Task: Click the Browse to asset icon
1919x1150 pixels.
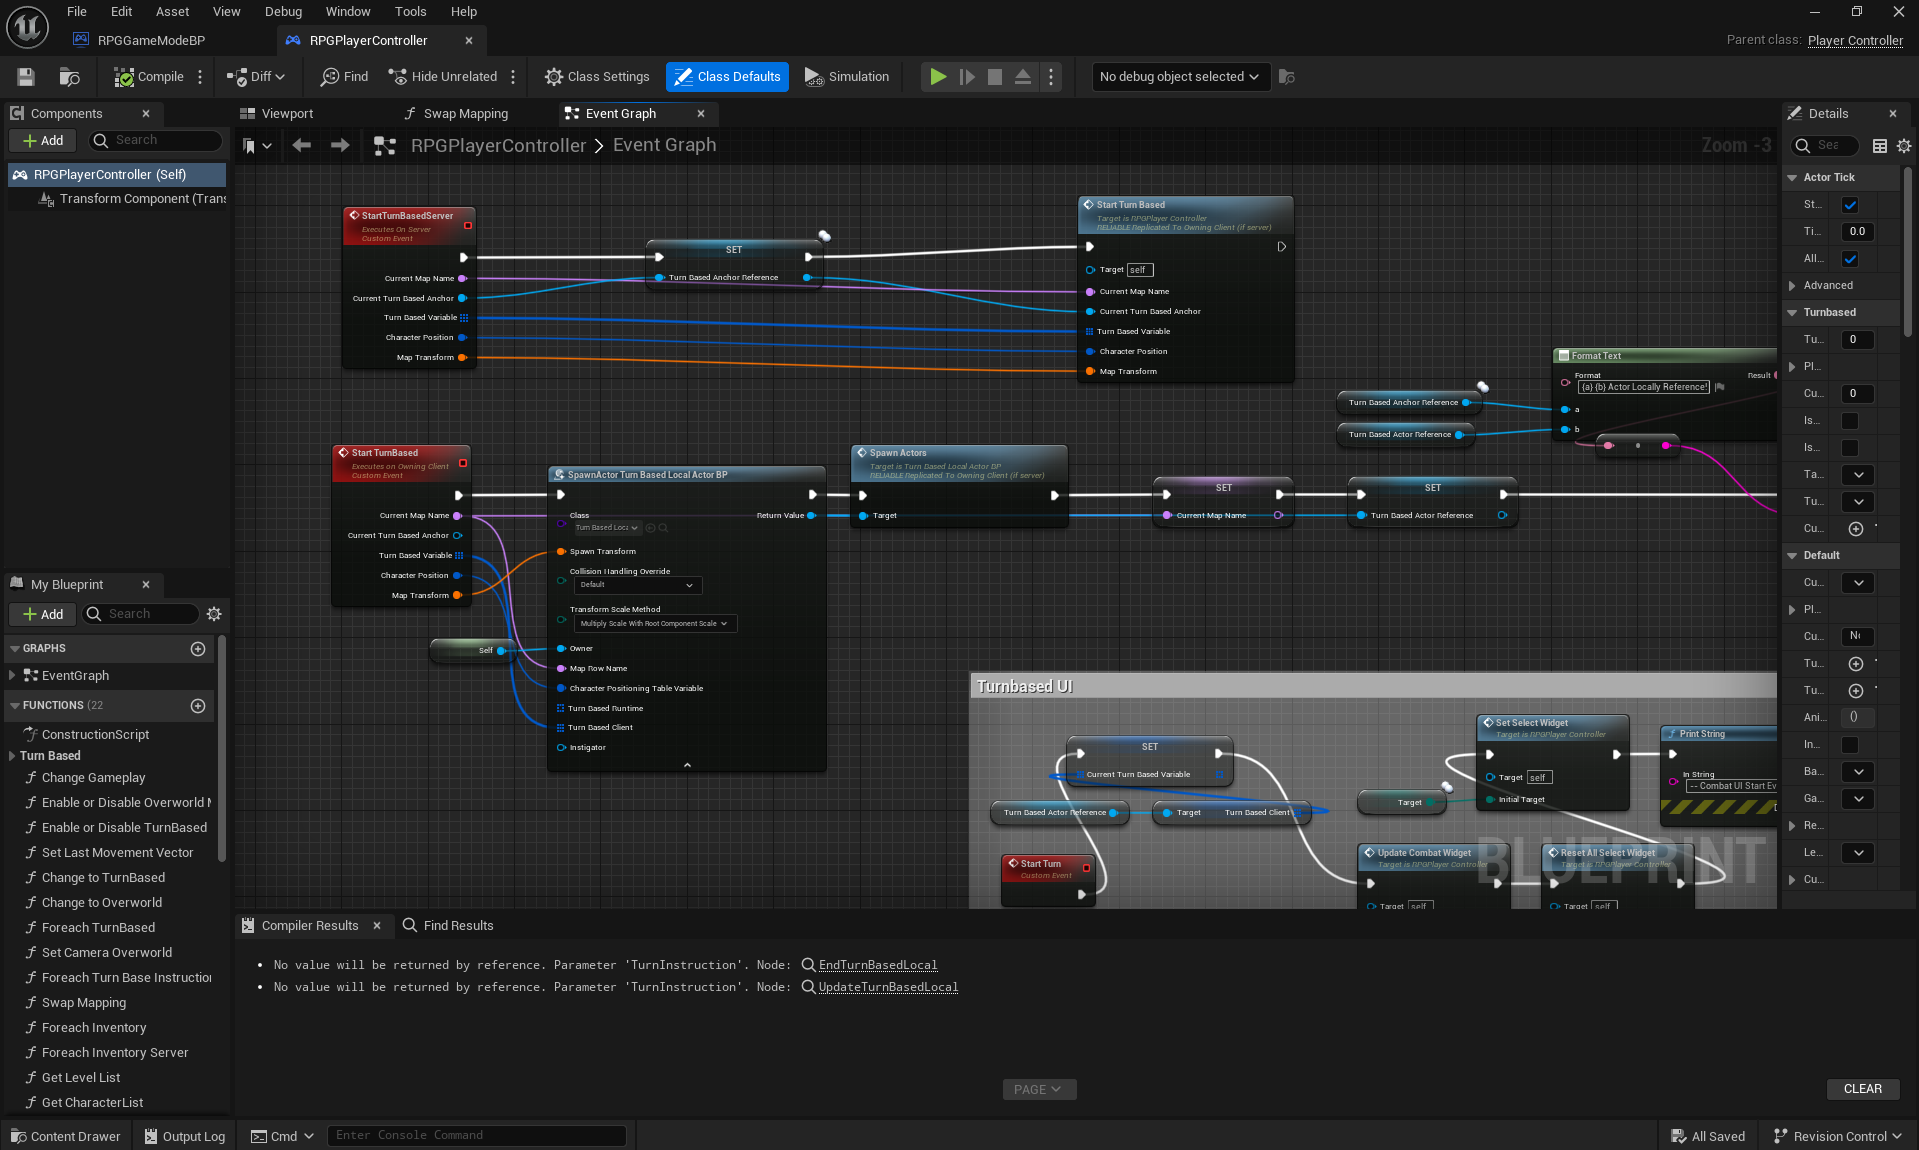Action: coord(69,77)
